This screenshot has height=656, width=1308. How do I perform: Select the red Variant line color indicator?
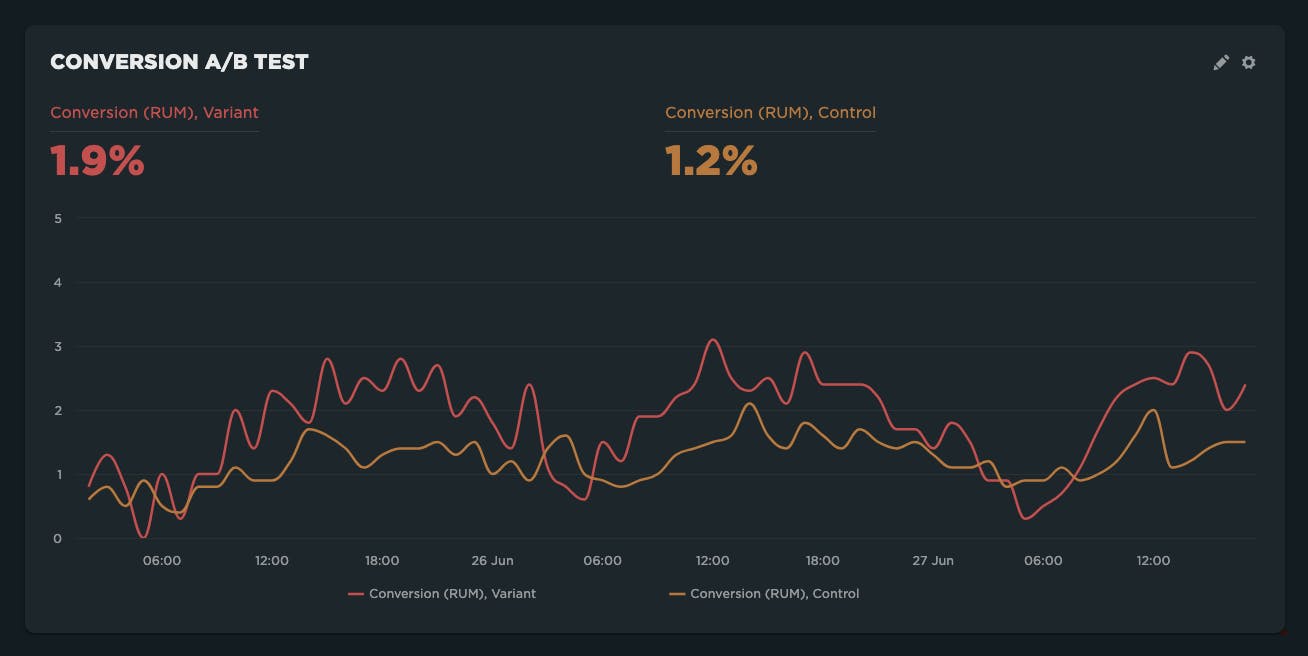click(x=356, y=593)
